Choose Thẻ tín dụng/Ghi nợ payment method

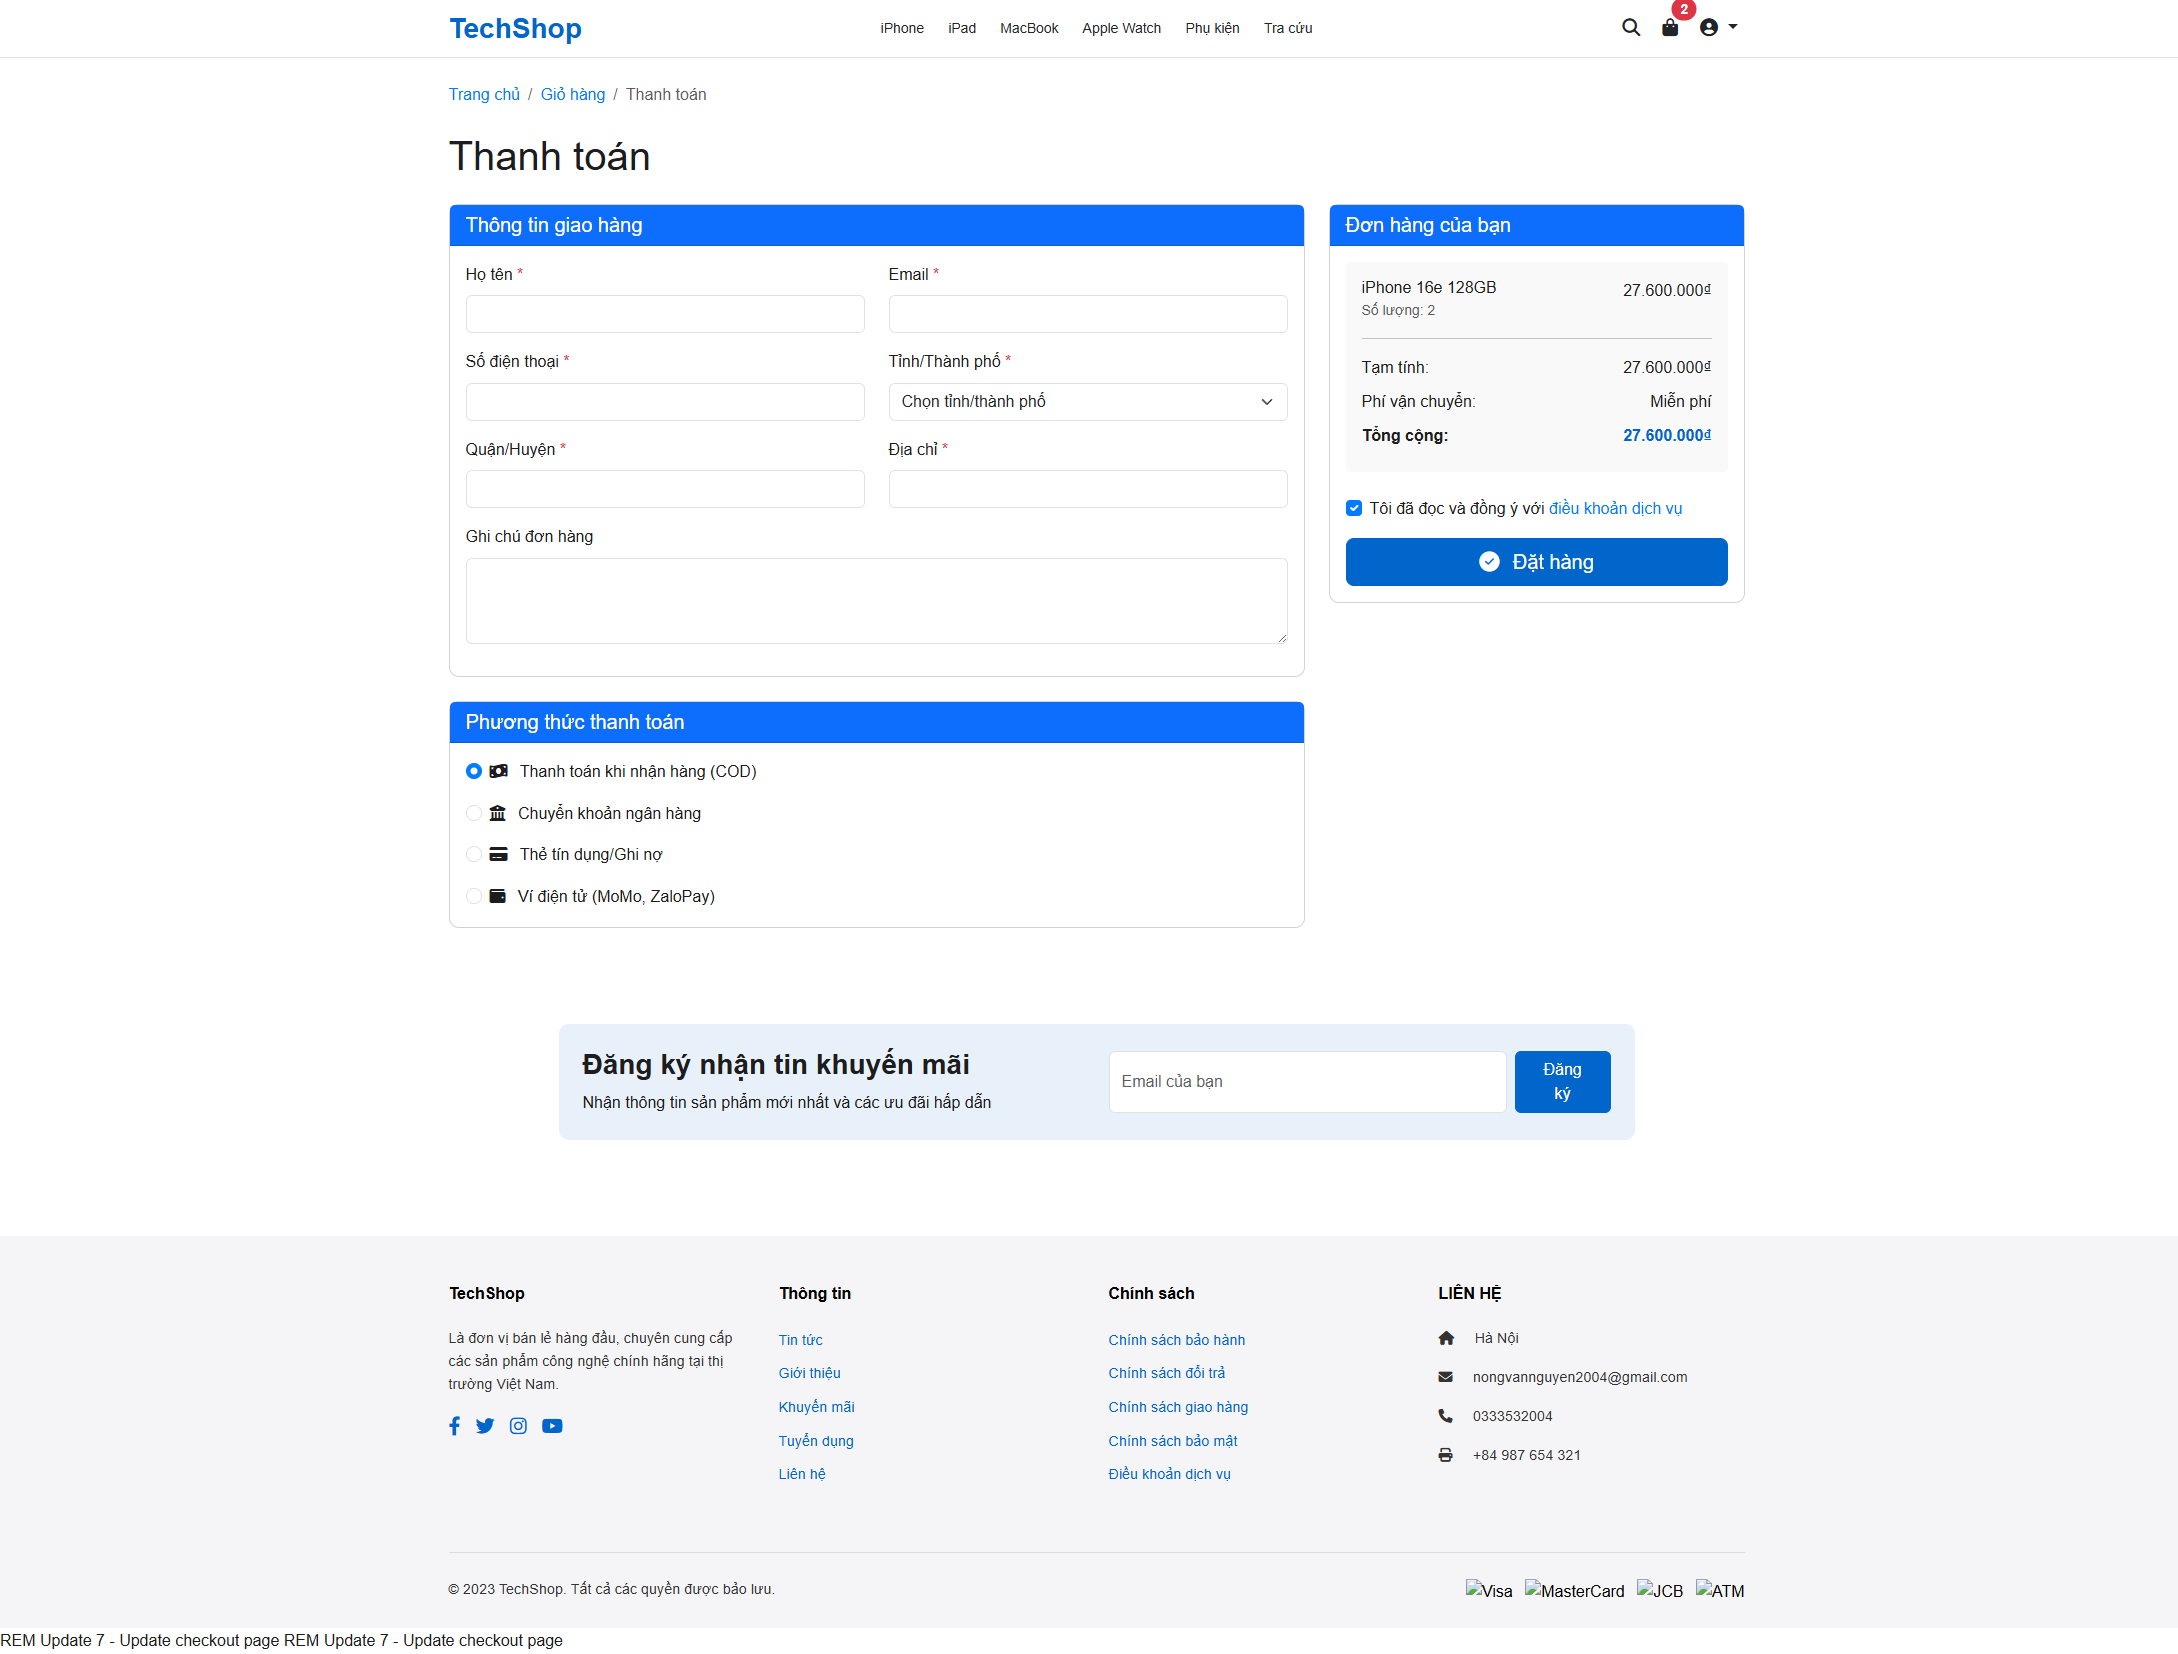(x=474, y=854)
